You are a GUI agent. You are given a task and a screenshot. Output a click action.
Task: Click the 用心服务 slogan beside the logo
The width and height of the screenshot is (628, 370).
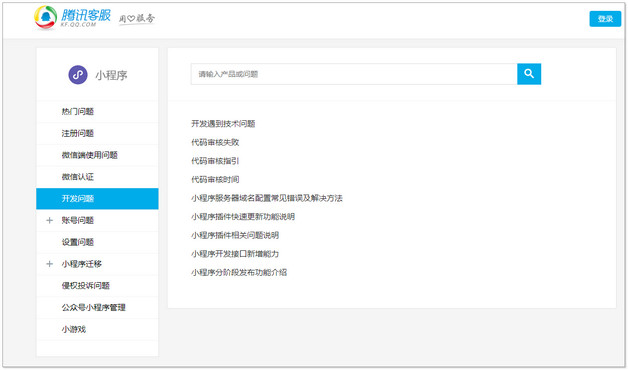pos(137,18)
